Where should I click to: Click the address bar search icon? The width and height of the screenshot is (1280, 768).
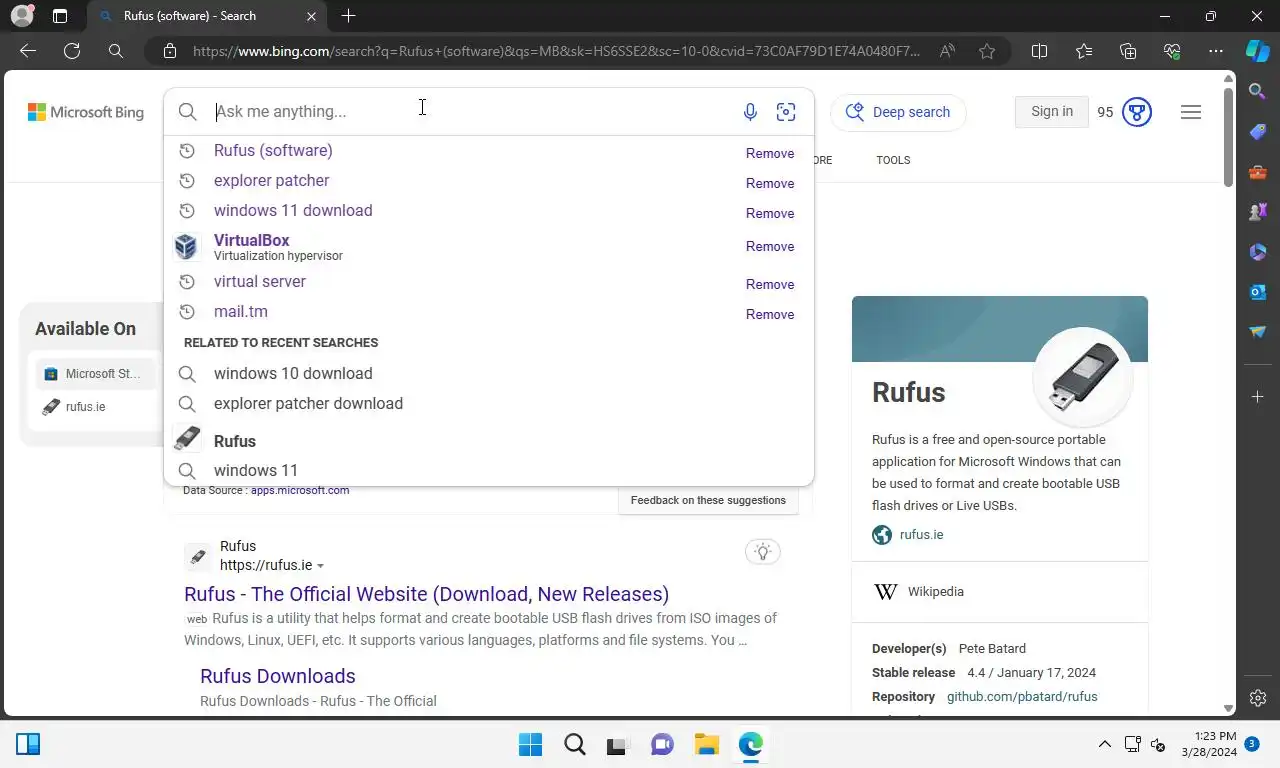[116, 51]
